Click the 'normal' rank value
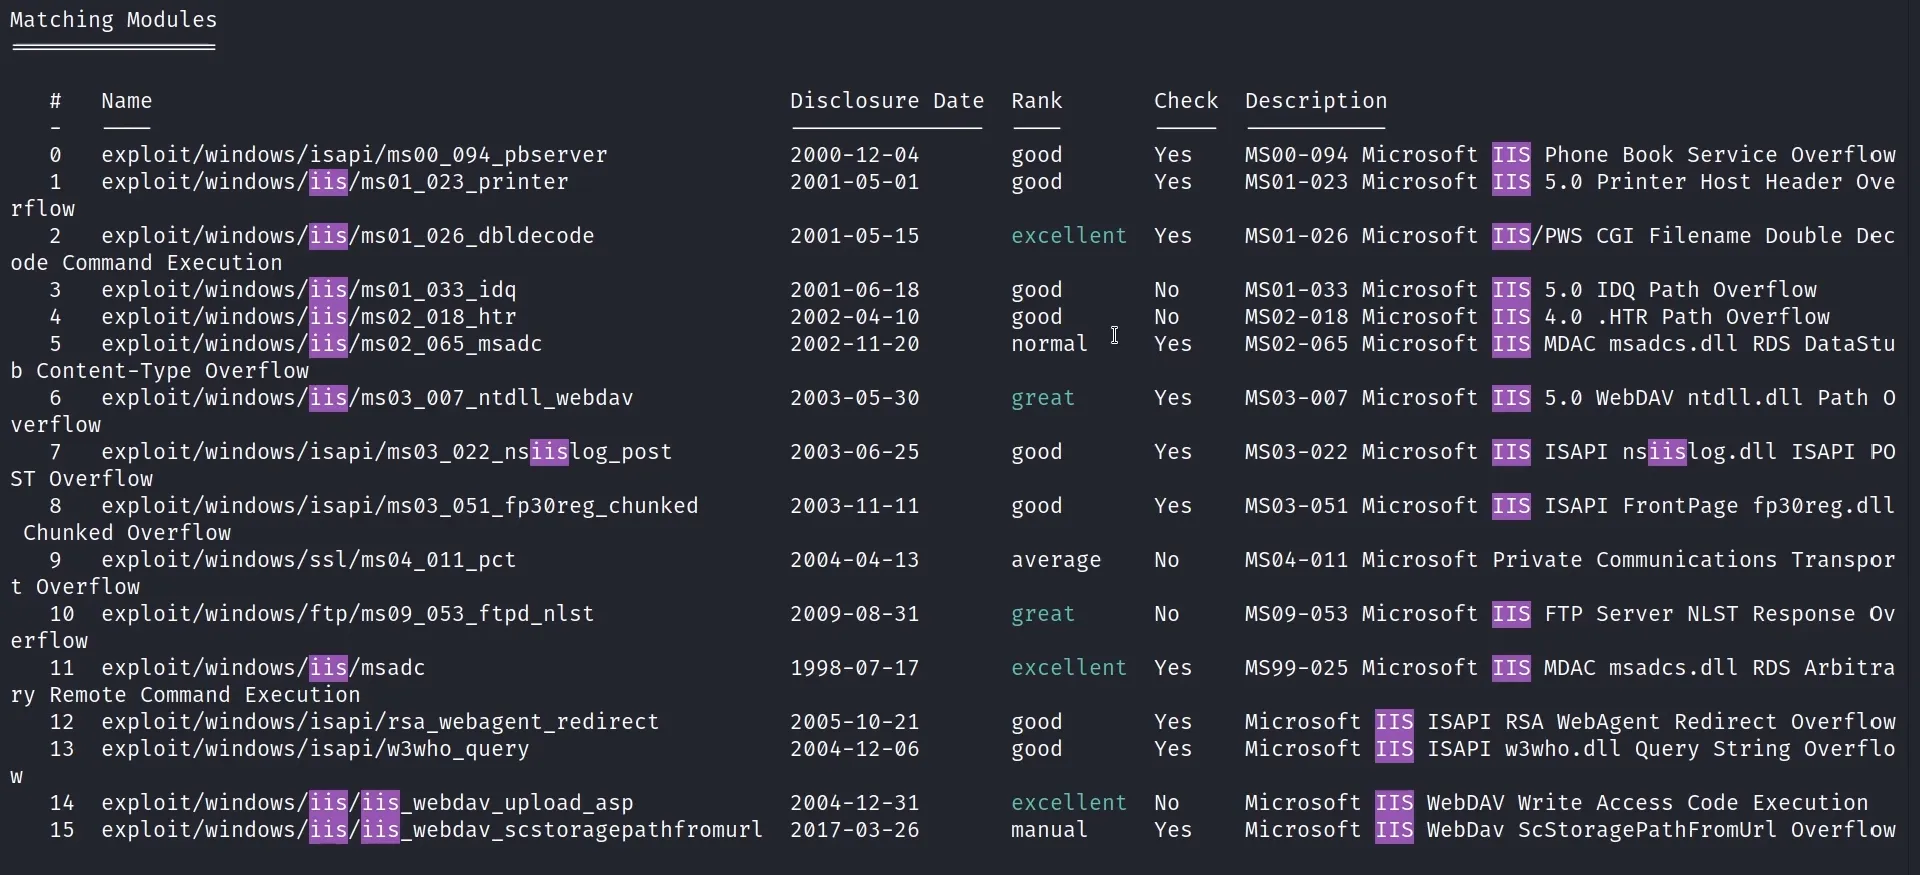The height and width of the screenshot is (875, 1920). point(1049,344)
